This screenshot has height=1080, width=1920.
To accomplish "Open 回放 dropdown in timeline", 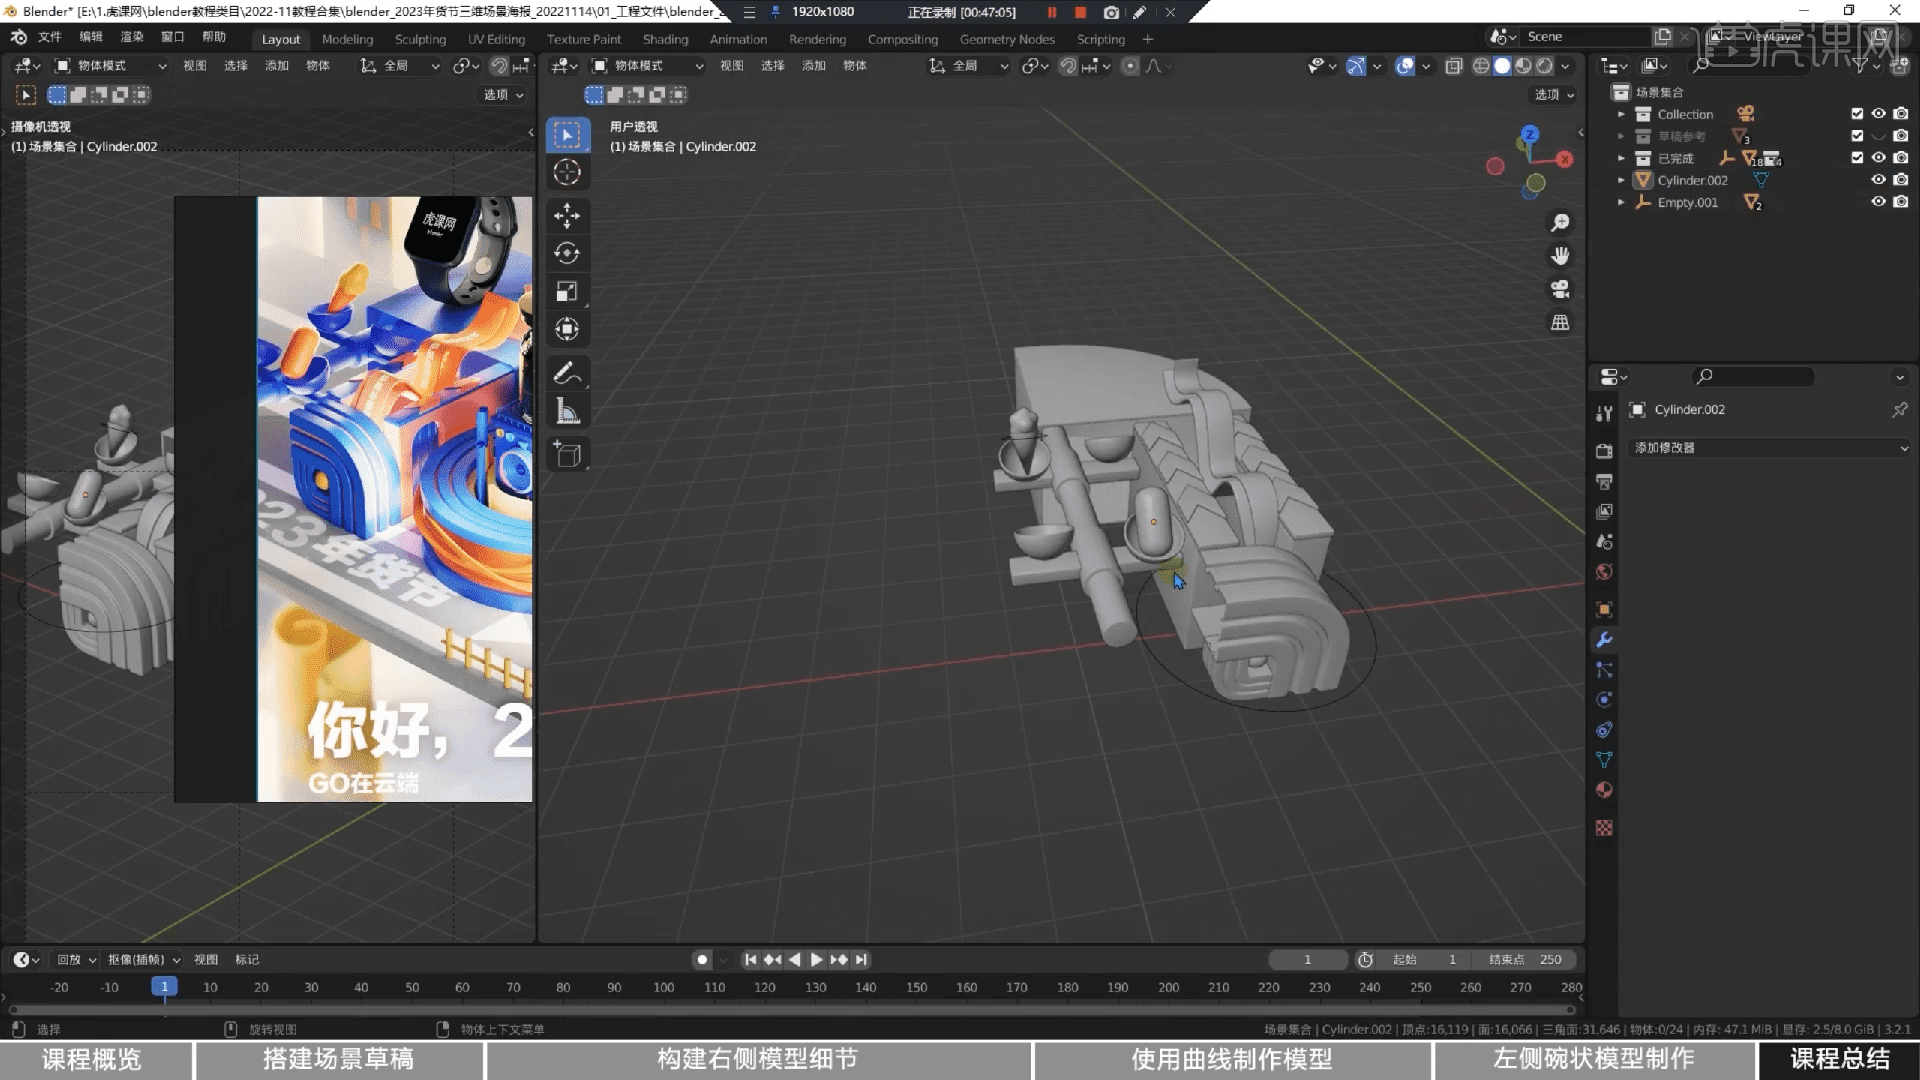I will (76, 960).
